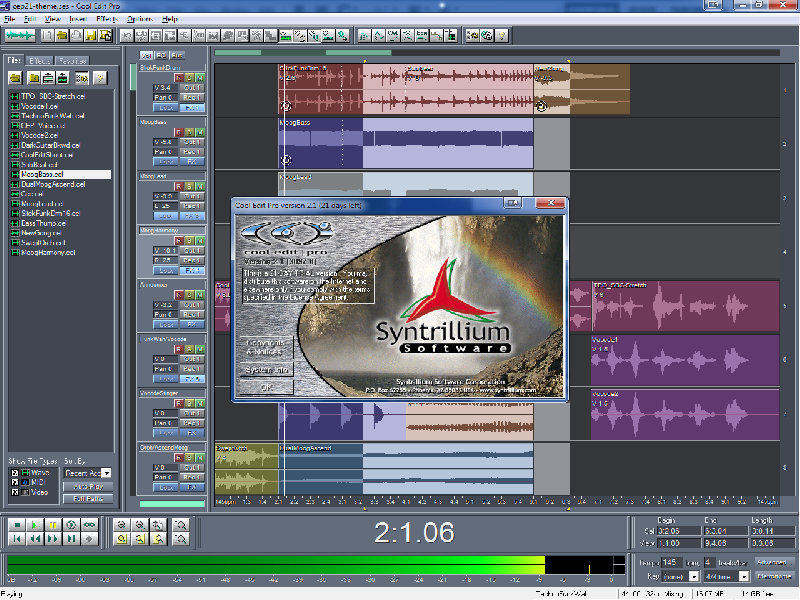The width and height of the screenshot is (800, 600).
Task: Click the yellow zoom to selection icon
Action: pyautogui.click(x=121, y=538)
